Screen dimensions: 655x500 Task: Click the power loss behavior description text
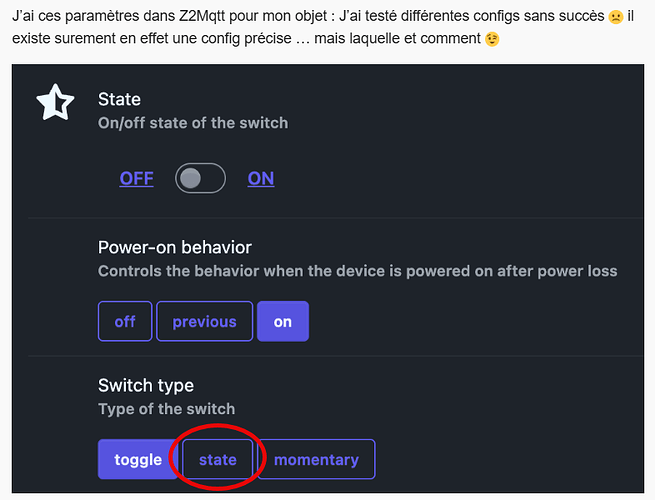pyautogui.click(x=357, y=271)
